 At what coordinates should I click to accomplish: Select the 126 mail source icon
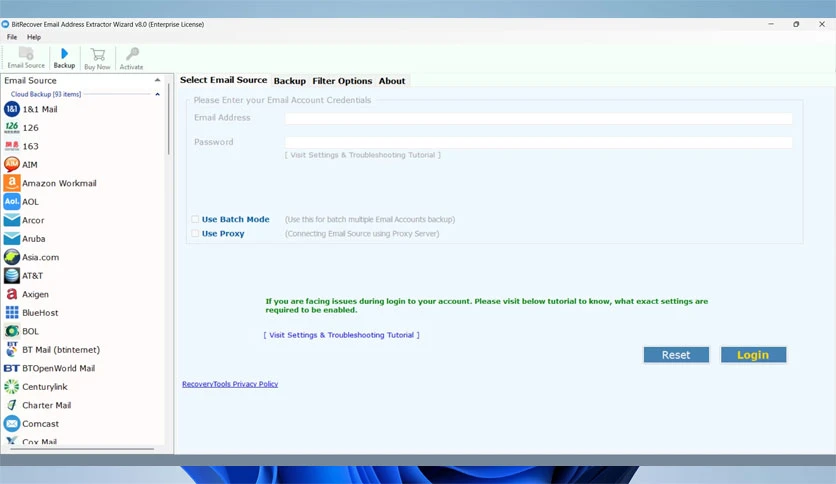coord(12,127)
